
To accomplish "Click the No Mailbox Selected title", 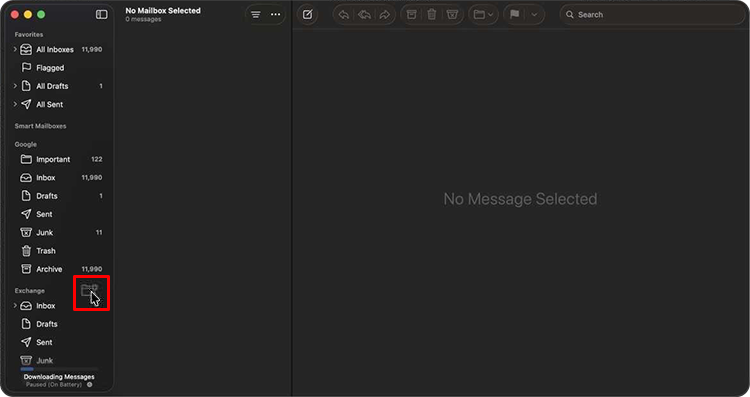I will [163, 11].
